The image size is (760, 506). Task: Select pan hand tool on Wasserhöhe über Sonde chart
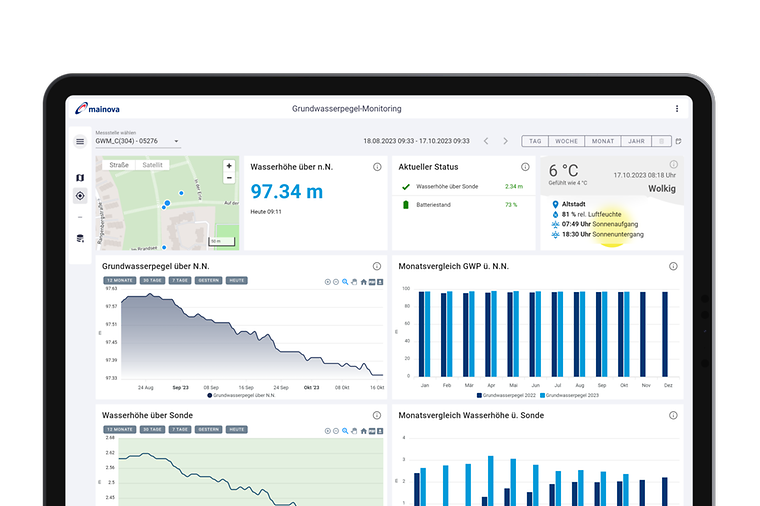click(x=354, y=431)
